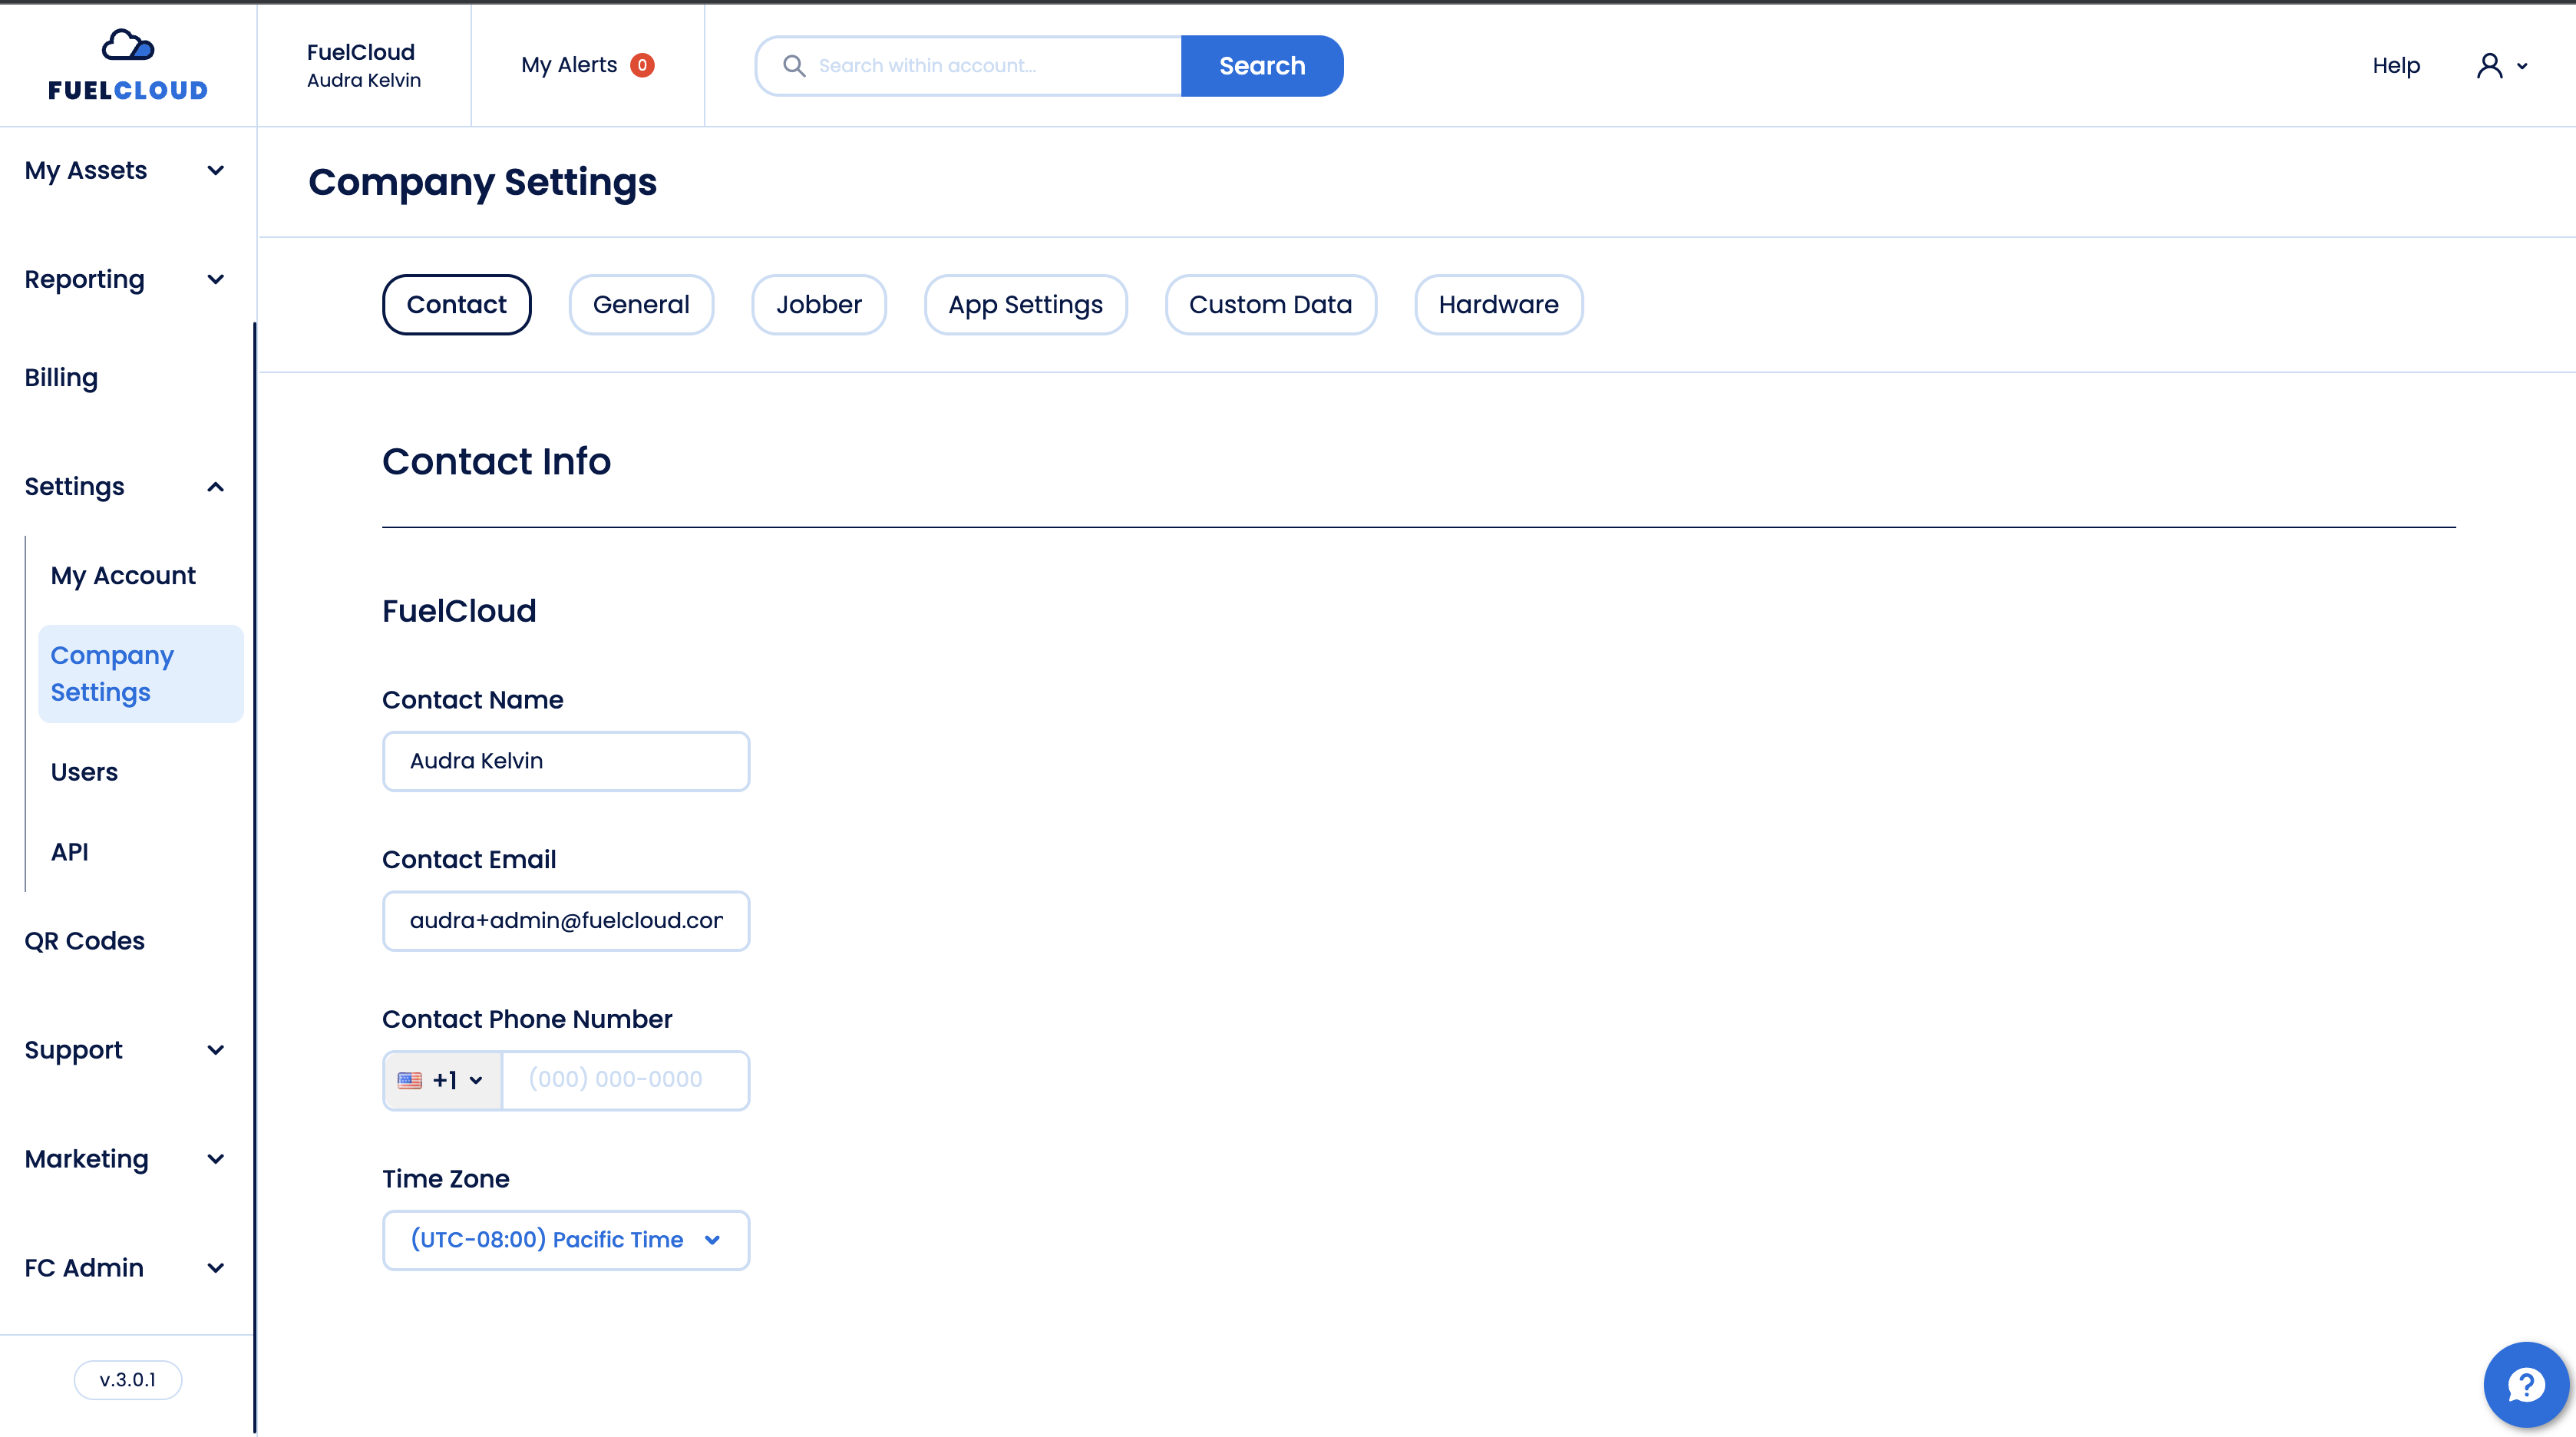2576x1437 pixels.
Task: Switch to the General tab
Action: [641, 304]
